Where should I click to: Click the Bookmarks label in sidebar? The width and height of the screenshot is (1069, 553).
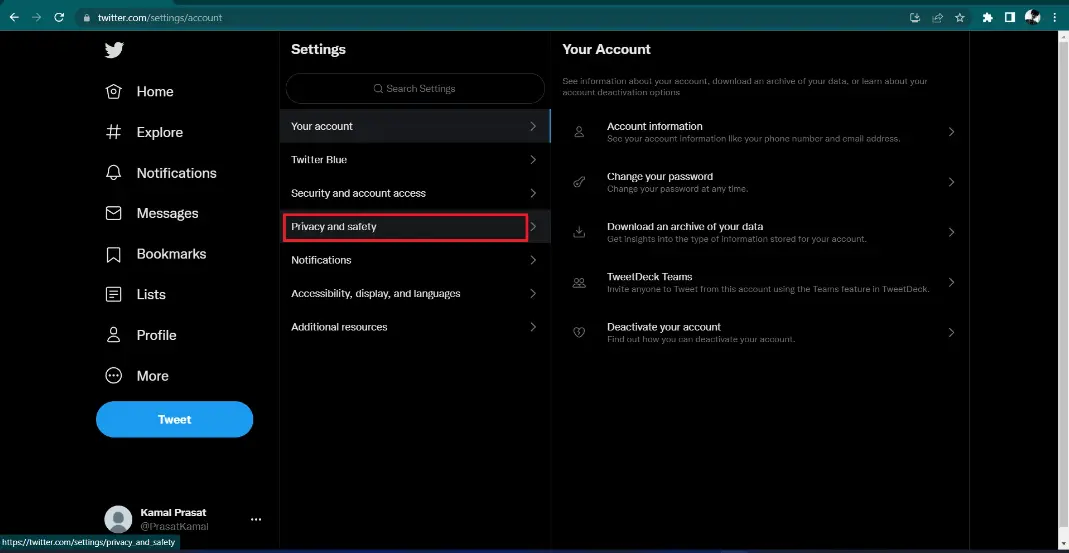tap(171, 254)
